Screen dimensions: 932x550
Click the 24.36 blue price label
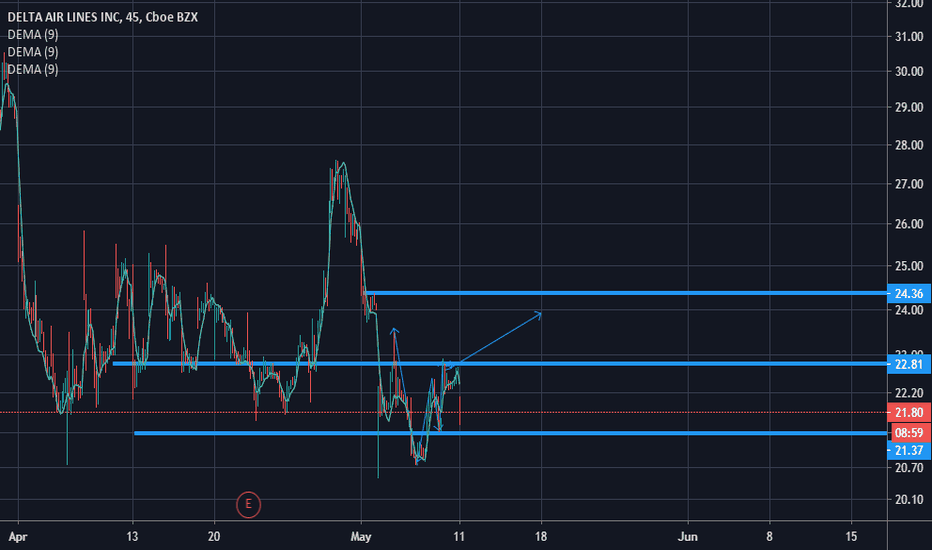[909, 293]
